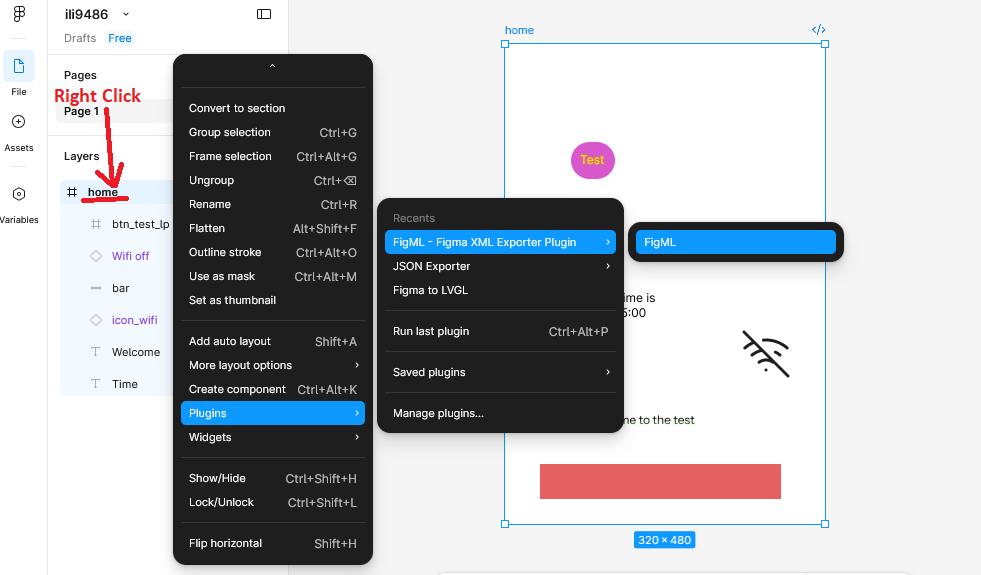981x575 pixels.
Task: Select the red rectangle bar on canvas
Action: point(660,481)
